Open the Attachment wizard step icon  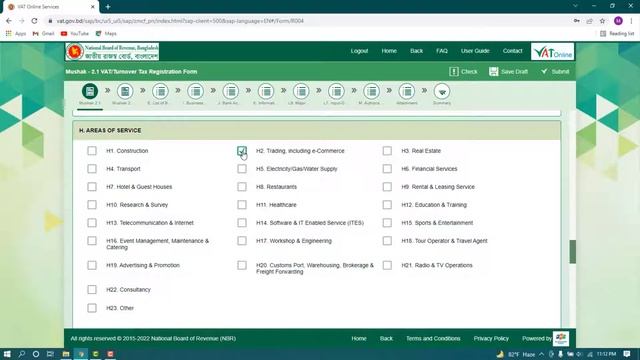[x=407, y=91]
